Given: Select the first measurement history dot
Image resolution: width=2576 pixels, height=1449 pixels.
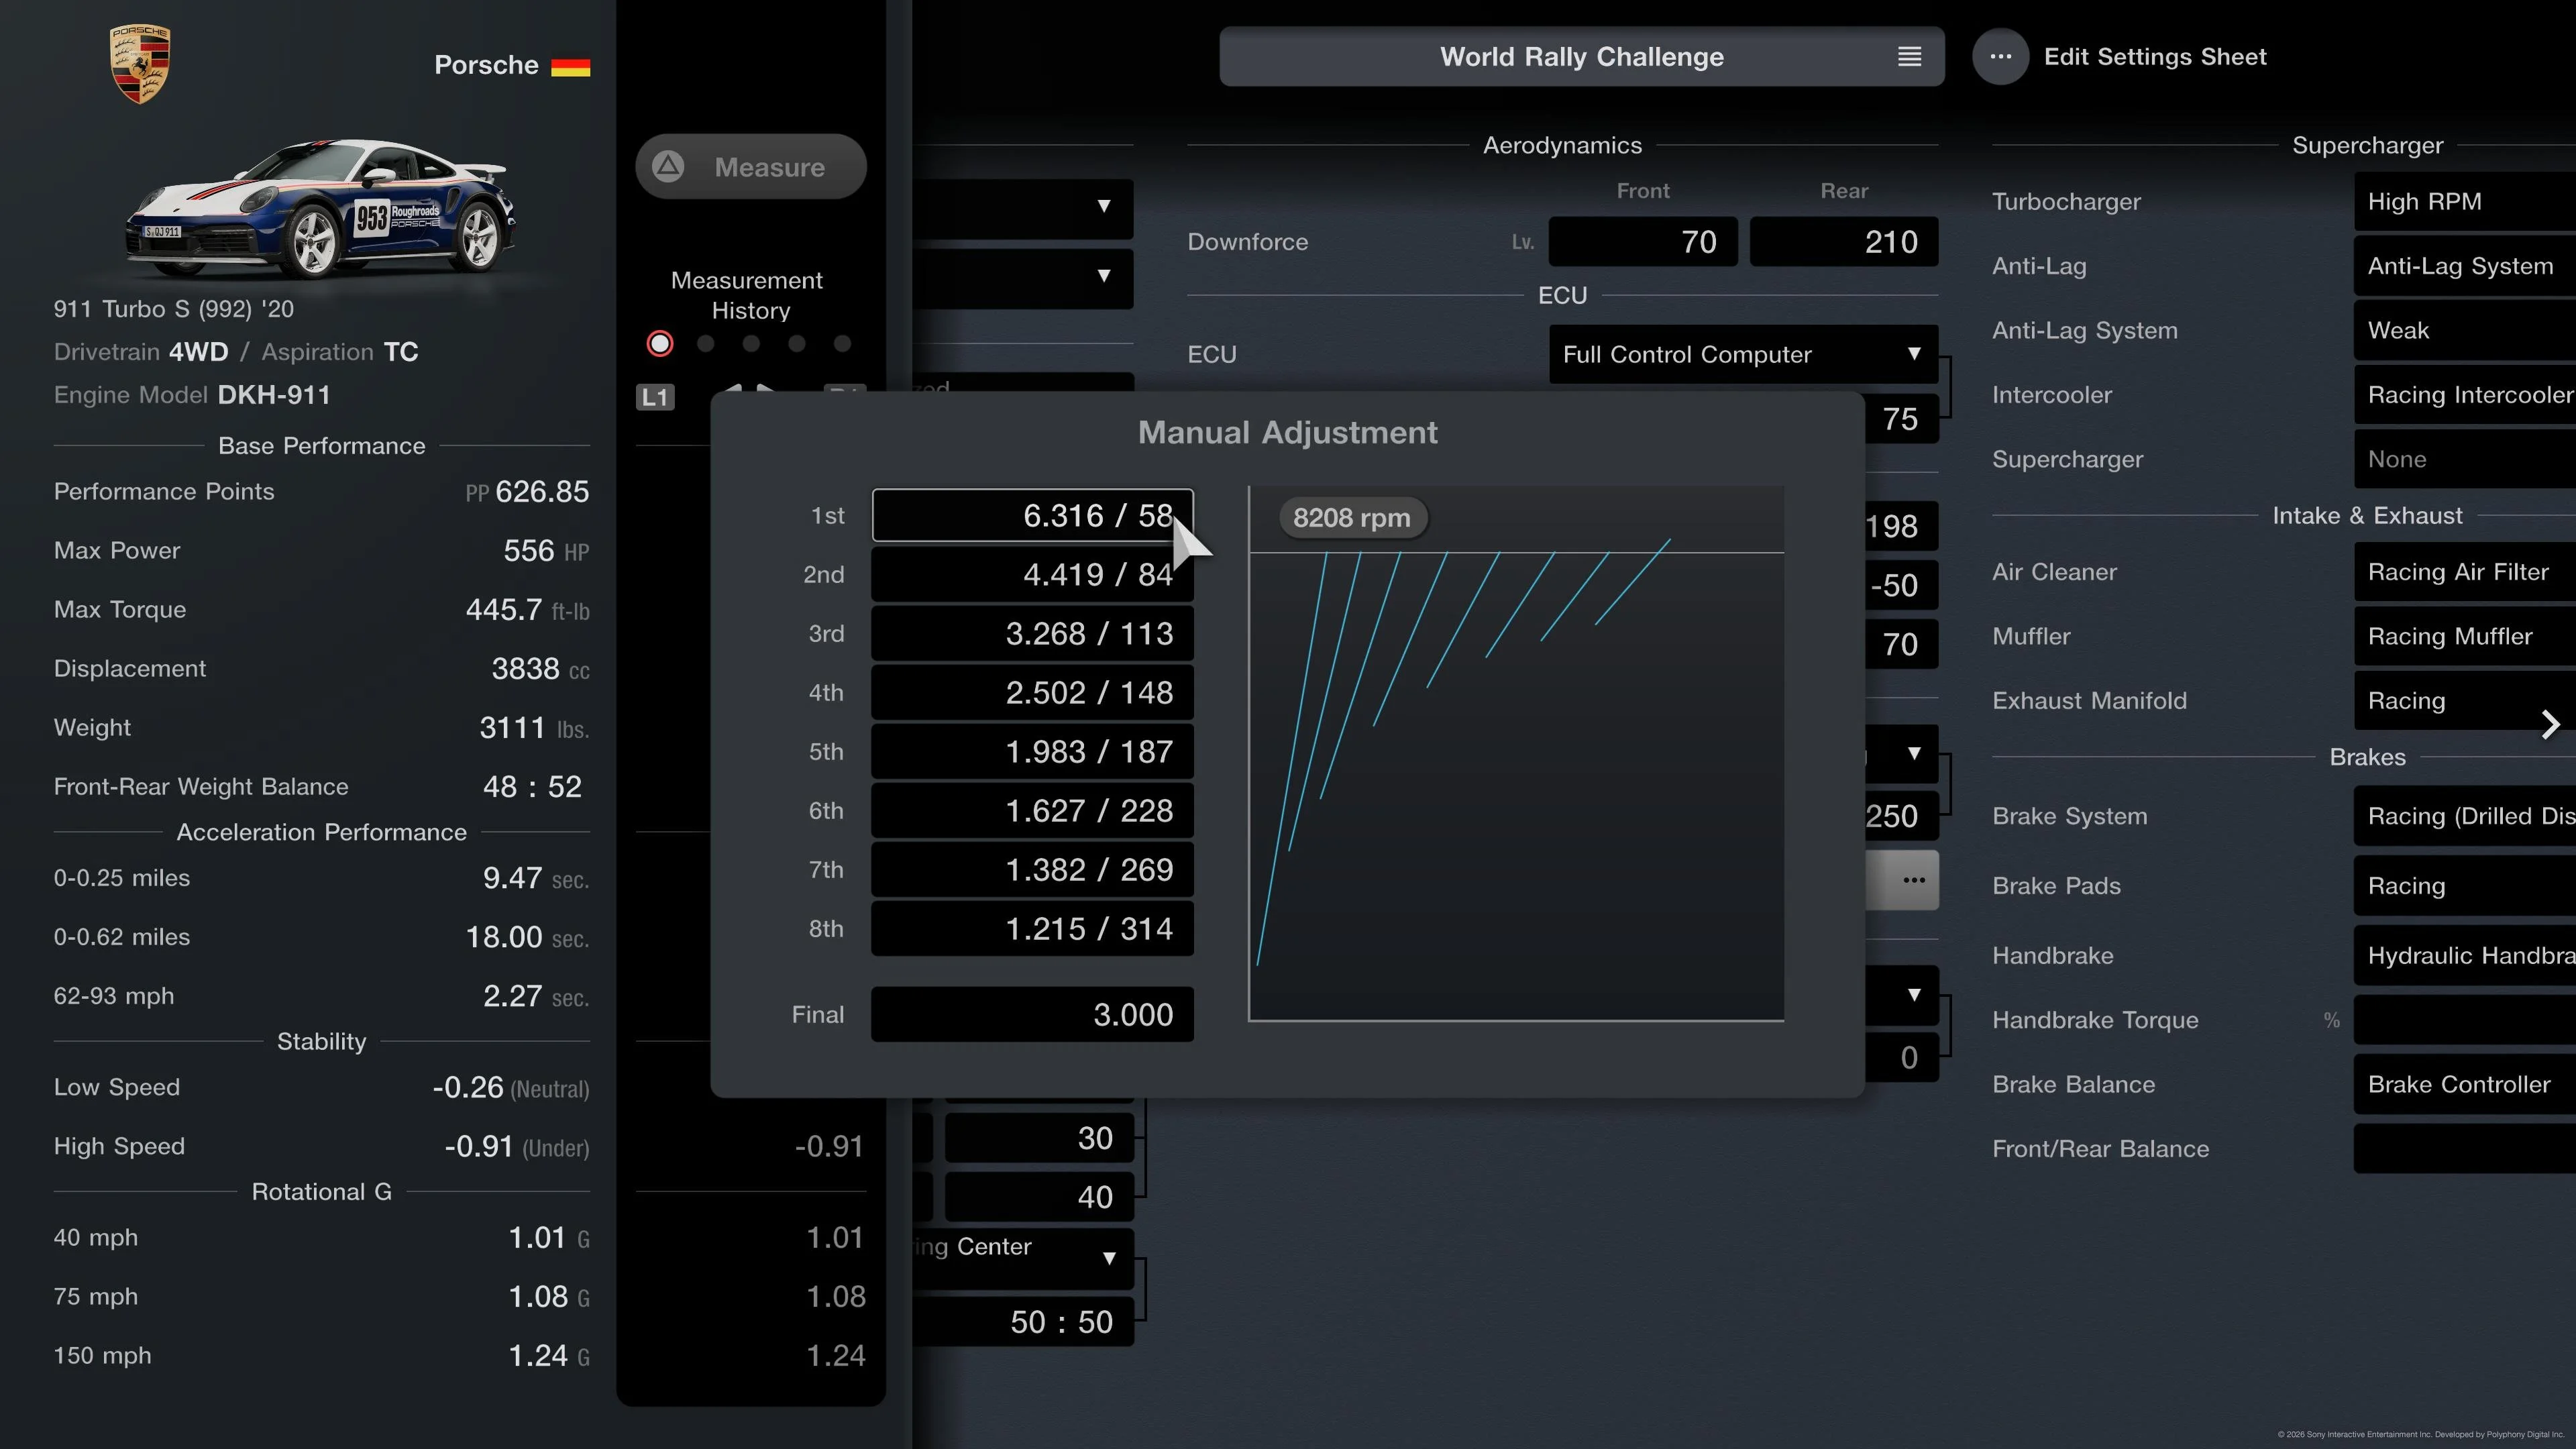Looking at the screenshot, I should [660, 344].
